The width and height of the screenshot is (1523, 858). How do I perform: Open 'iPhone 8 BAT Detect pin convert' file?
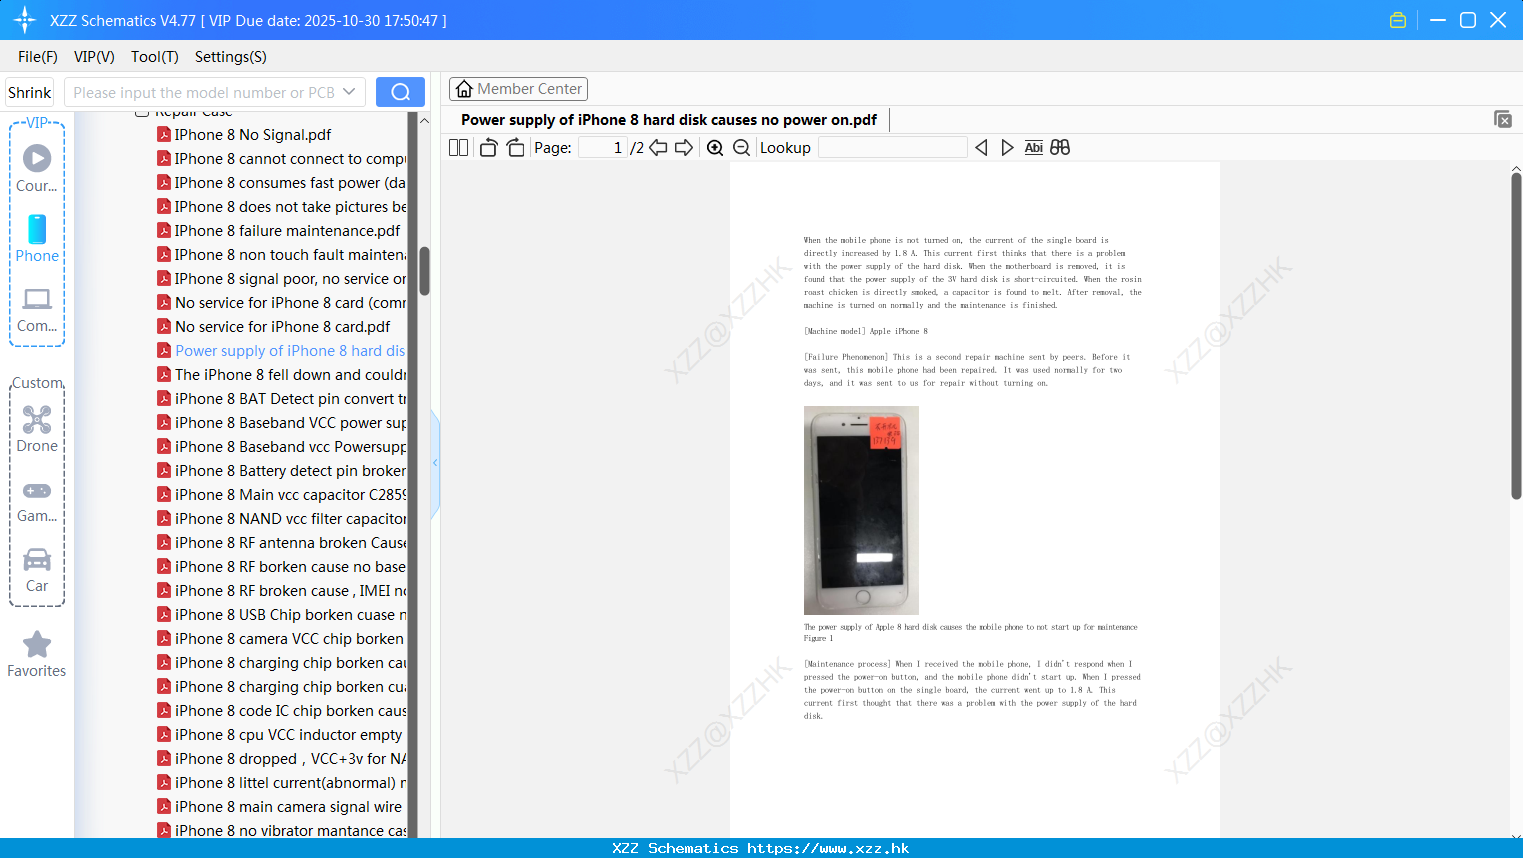pos(281,399)
